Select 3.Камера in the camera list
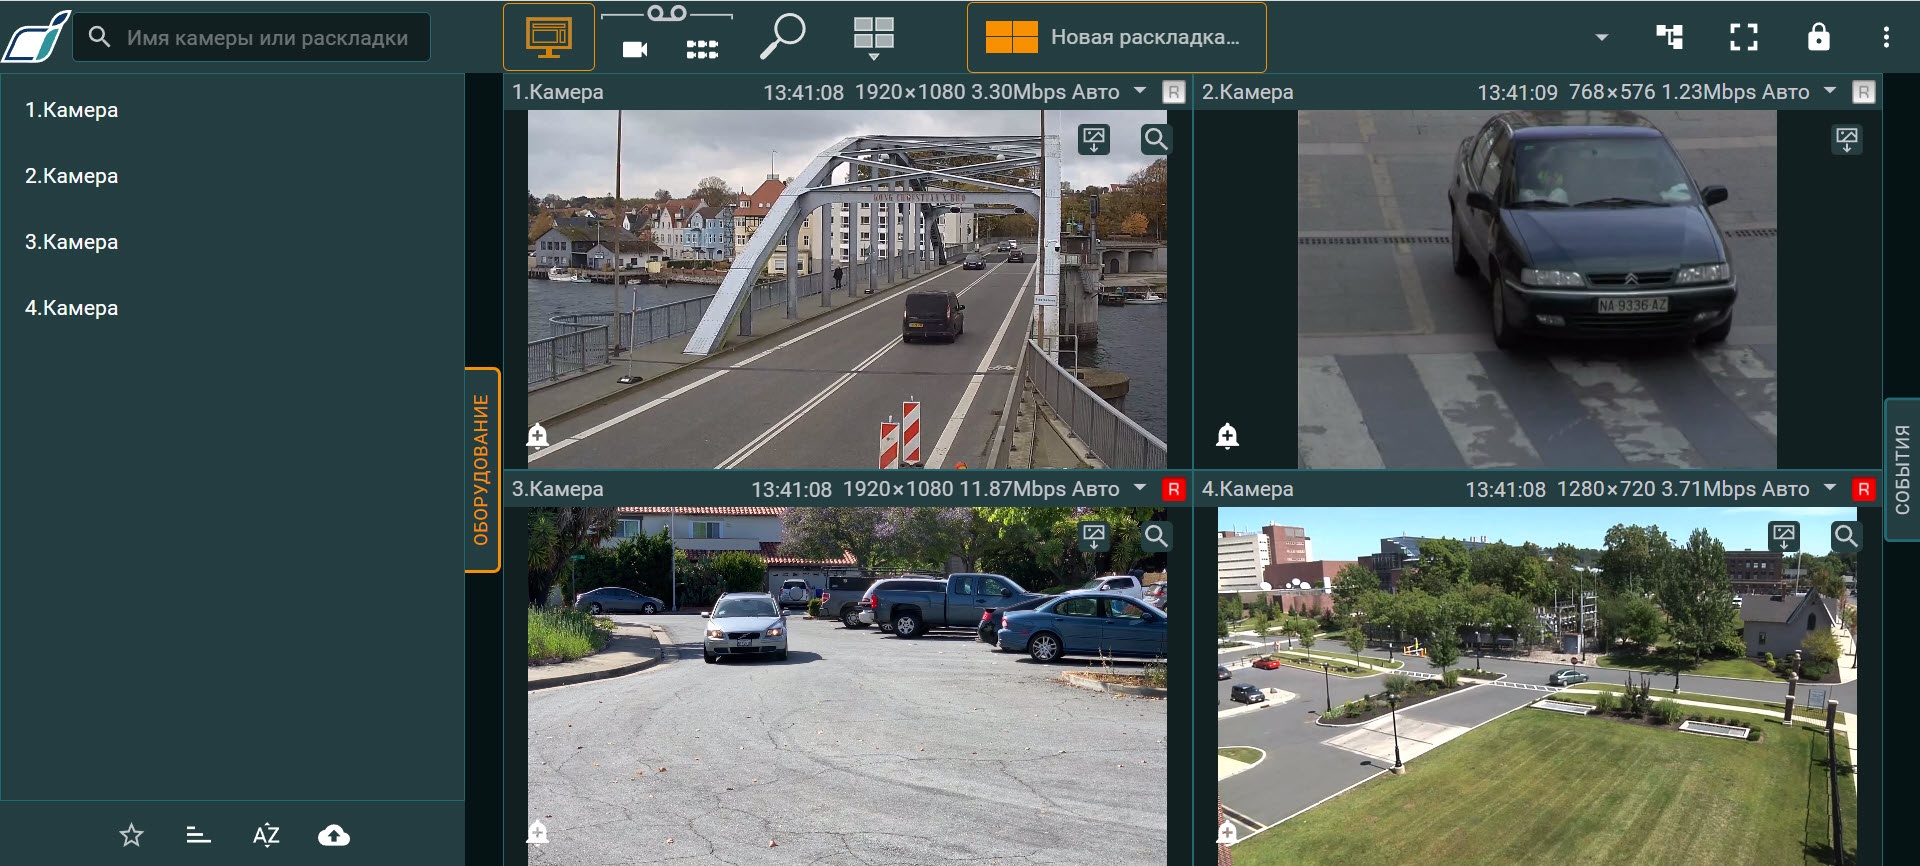 point(72,242)
